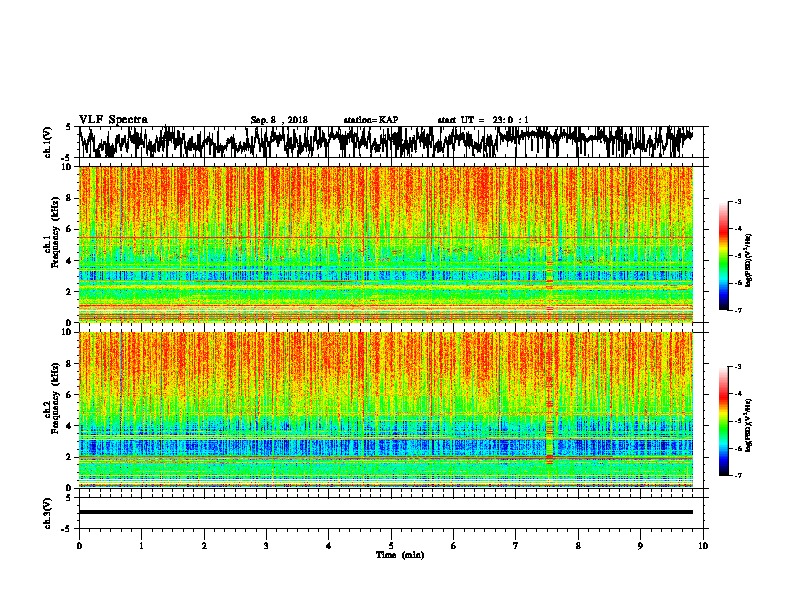Click the ch.2 spectrogram plot area

tap(386, 410)
